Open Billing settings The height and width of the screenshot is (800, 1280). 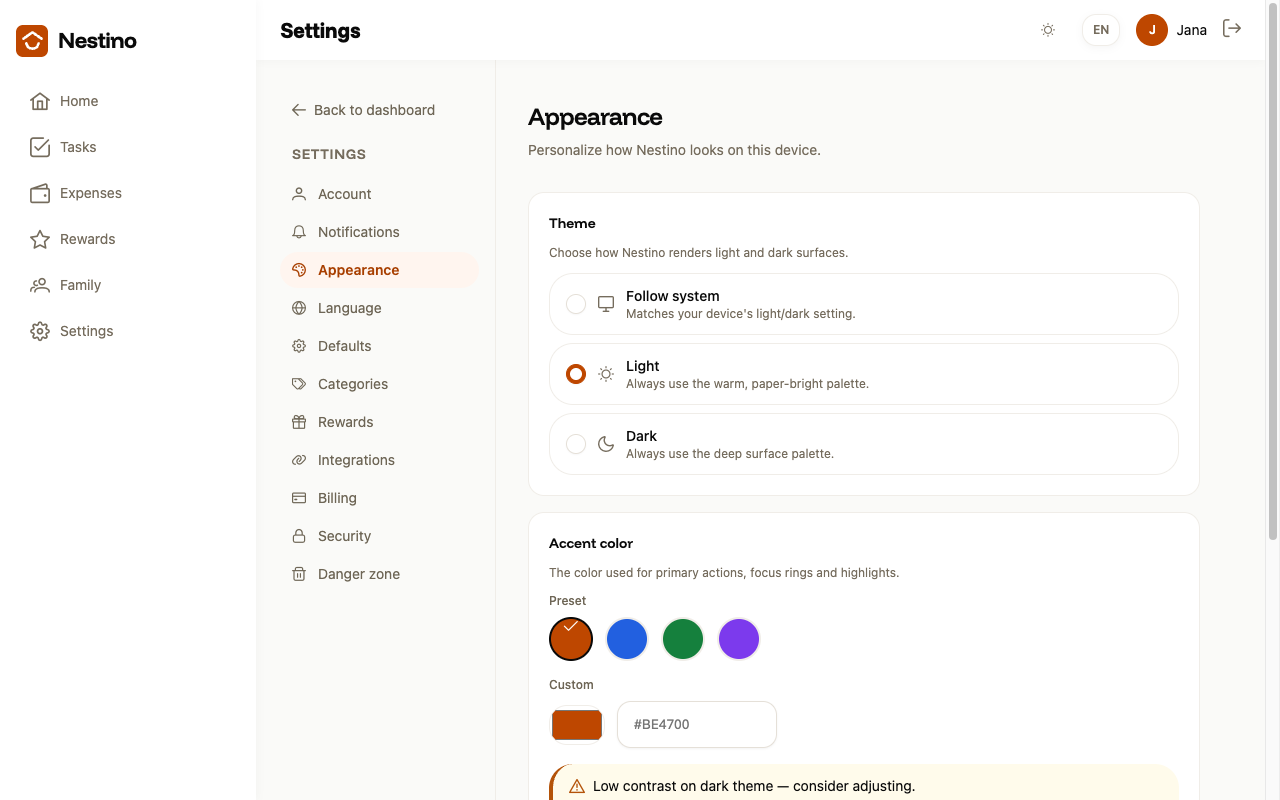pos(380,498)
